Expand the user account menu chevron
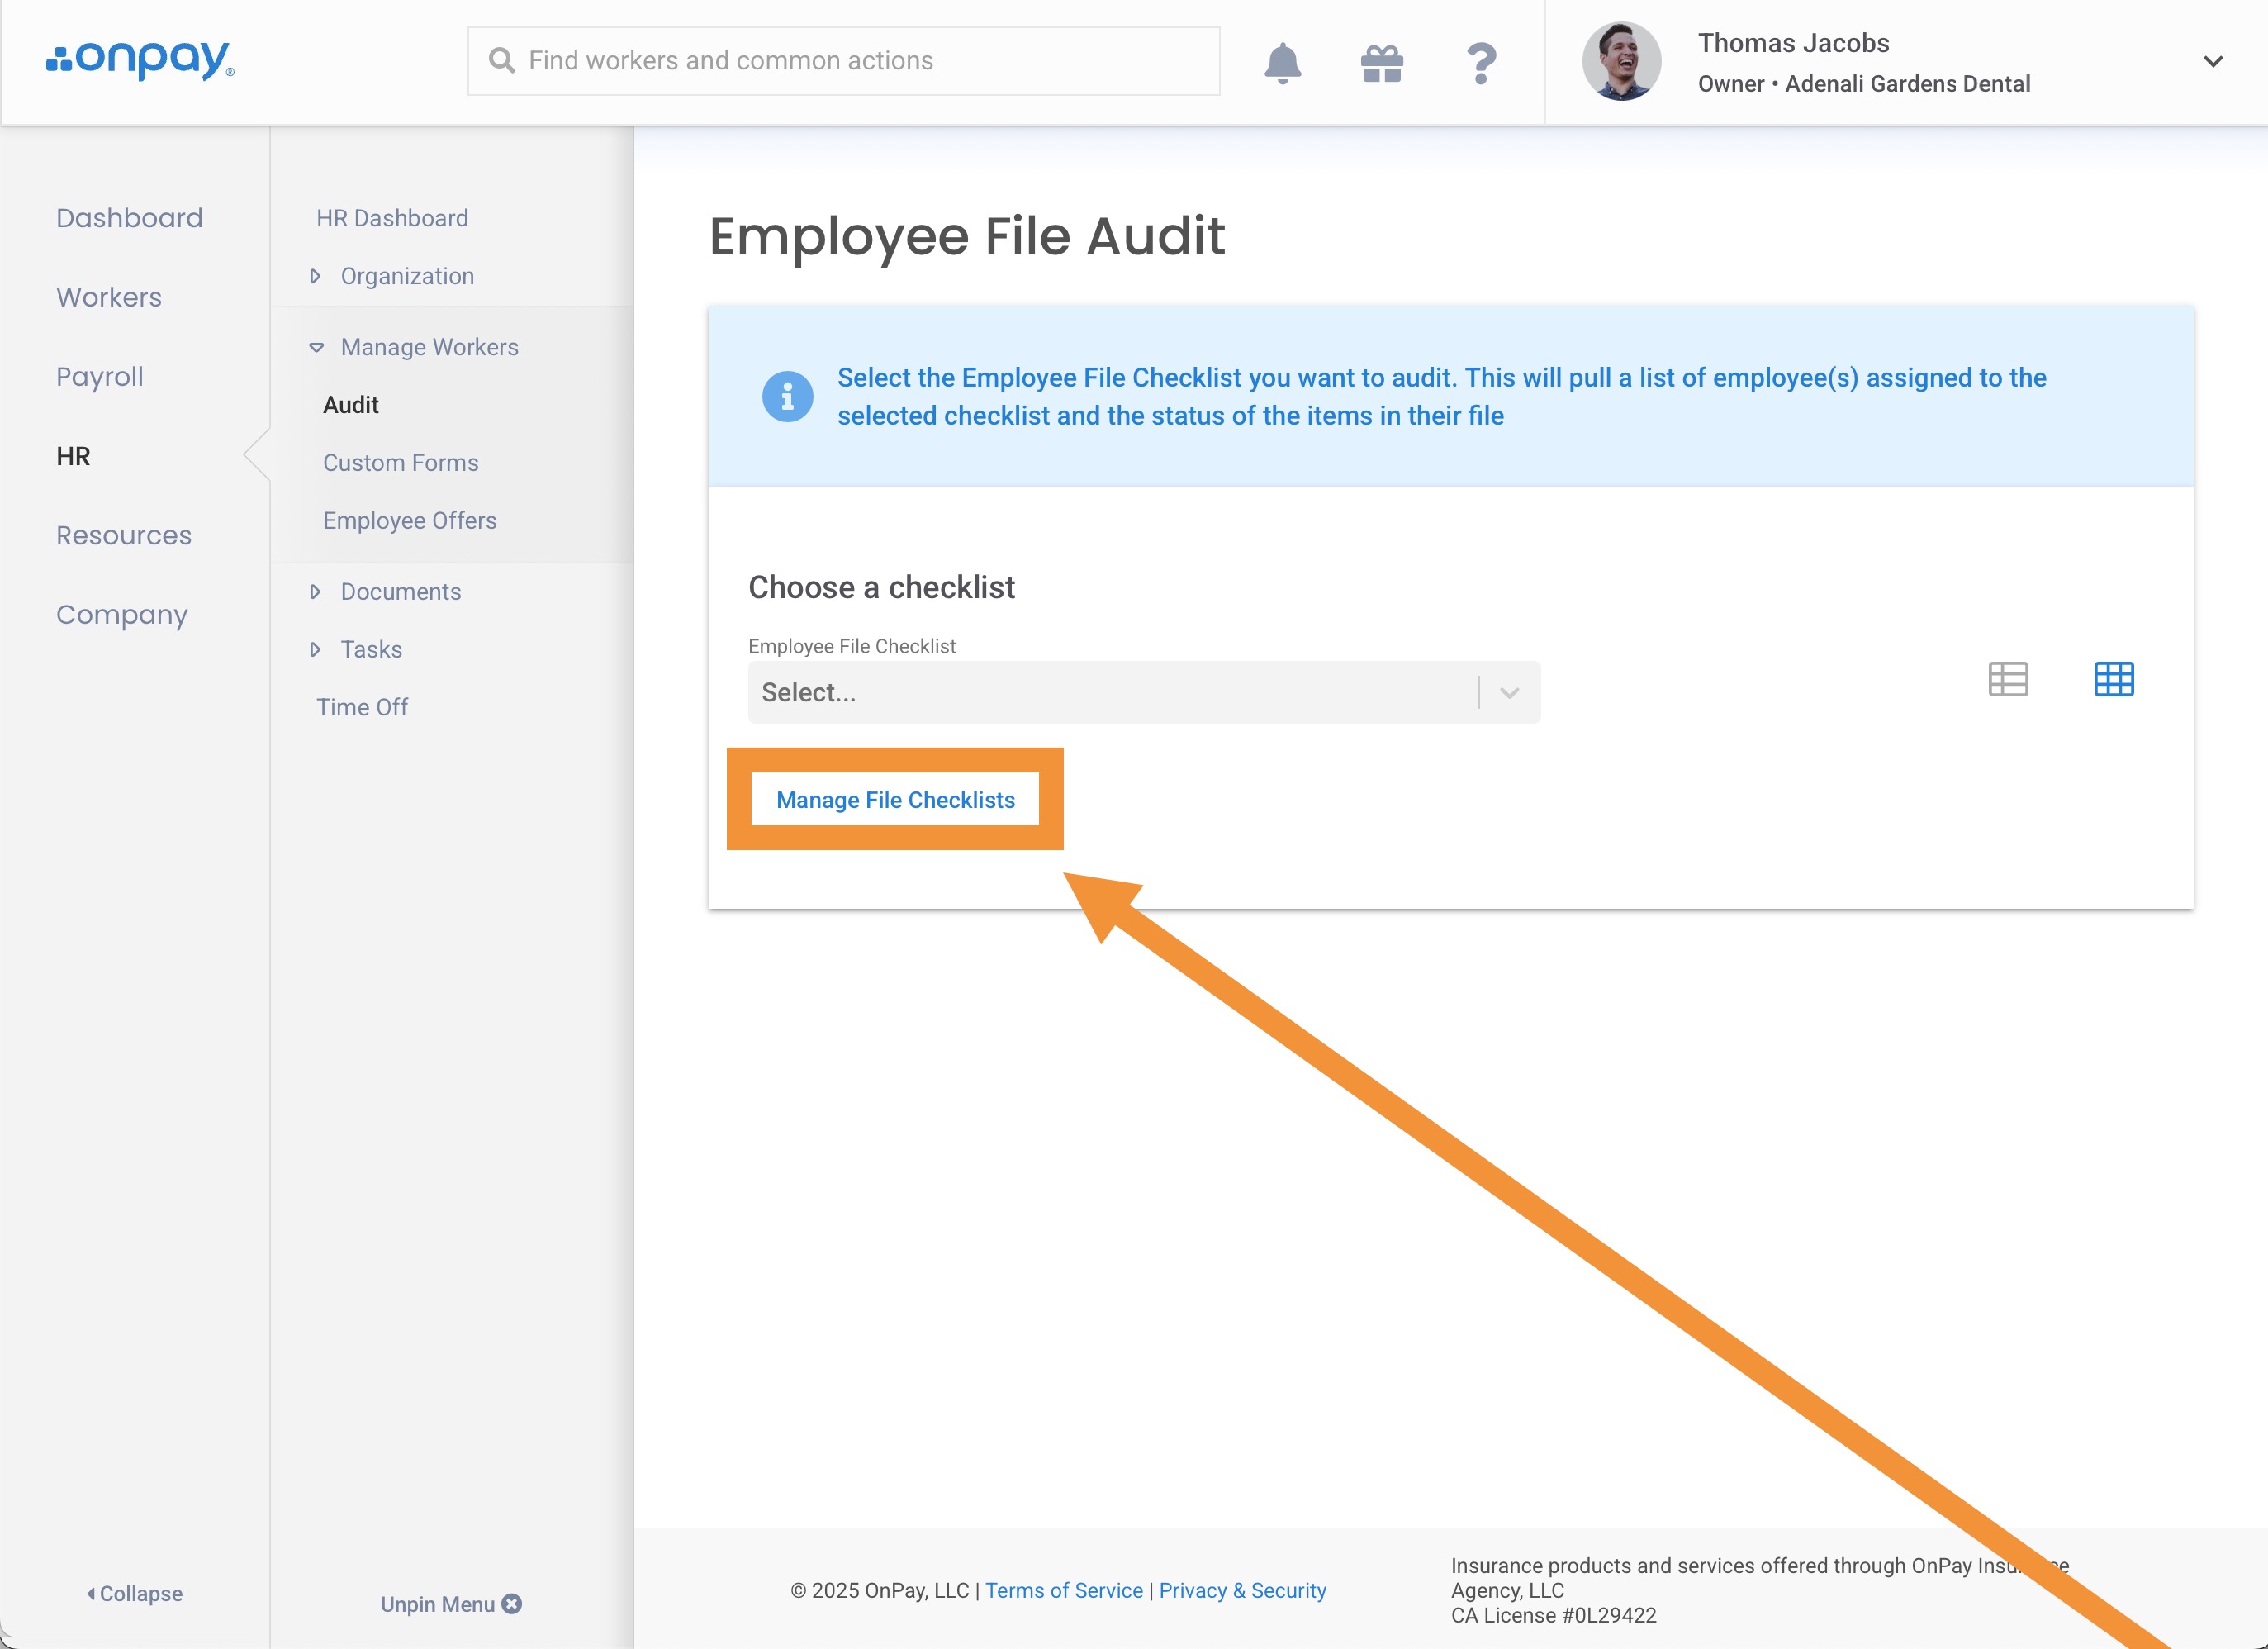The height and width of the screenshot is (1649, 2268). pyautogui.click(x=2213, y=62)
